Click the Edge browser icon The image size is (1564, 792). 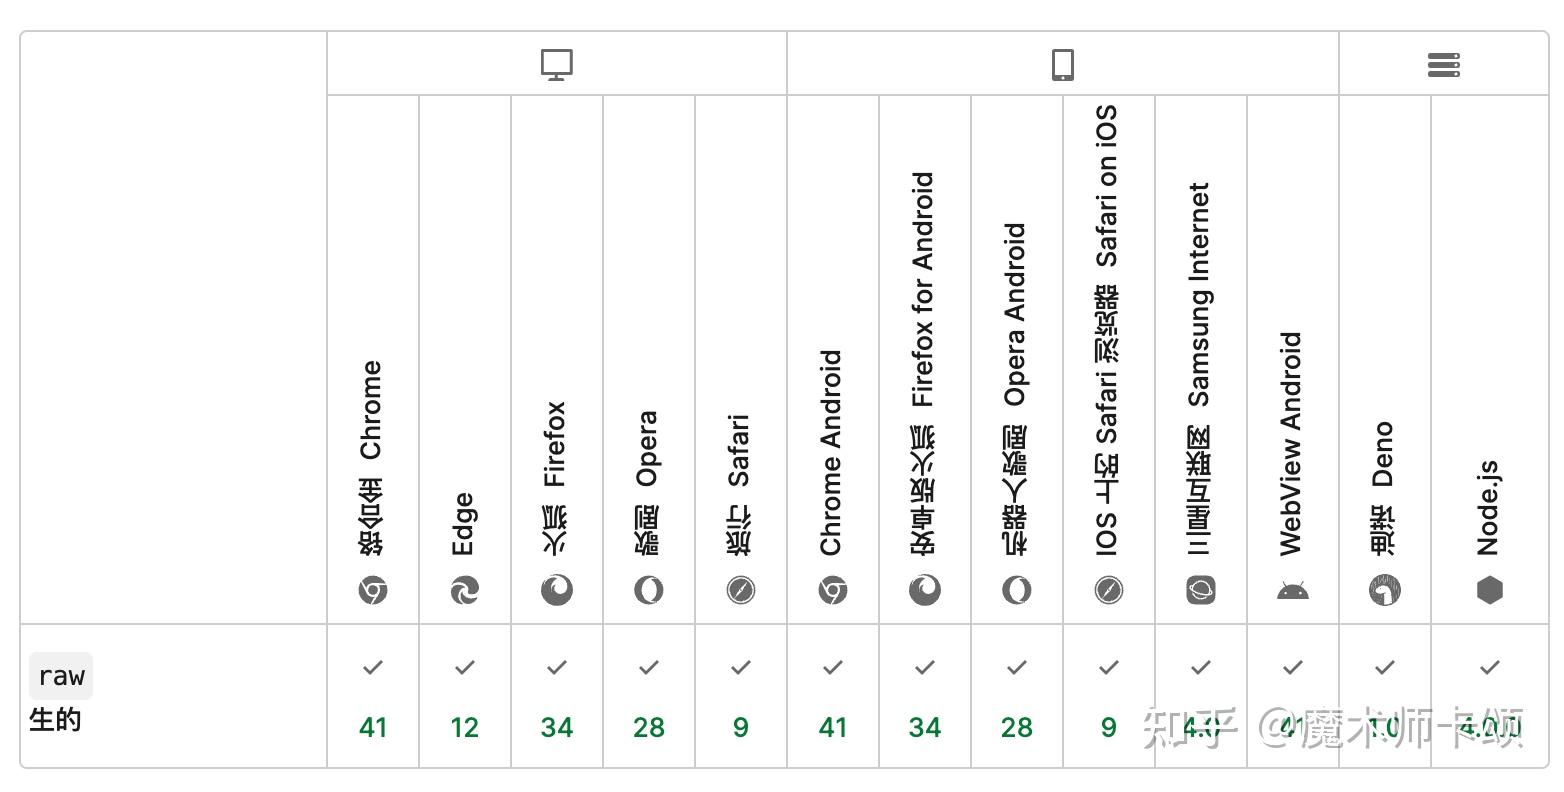(x=465, y=591)
